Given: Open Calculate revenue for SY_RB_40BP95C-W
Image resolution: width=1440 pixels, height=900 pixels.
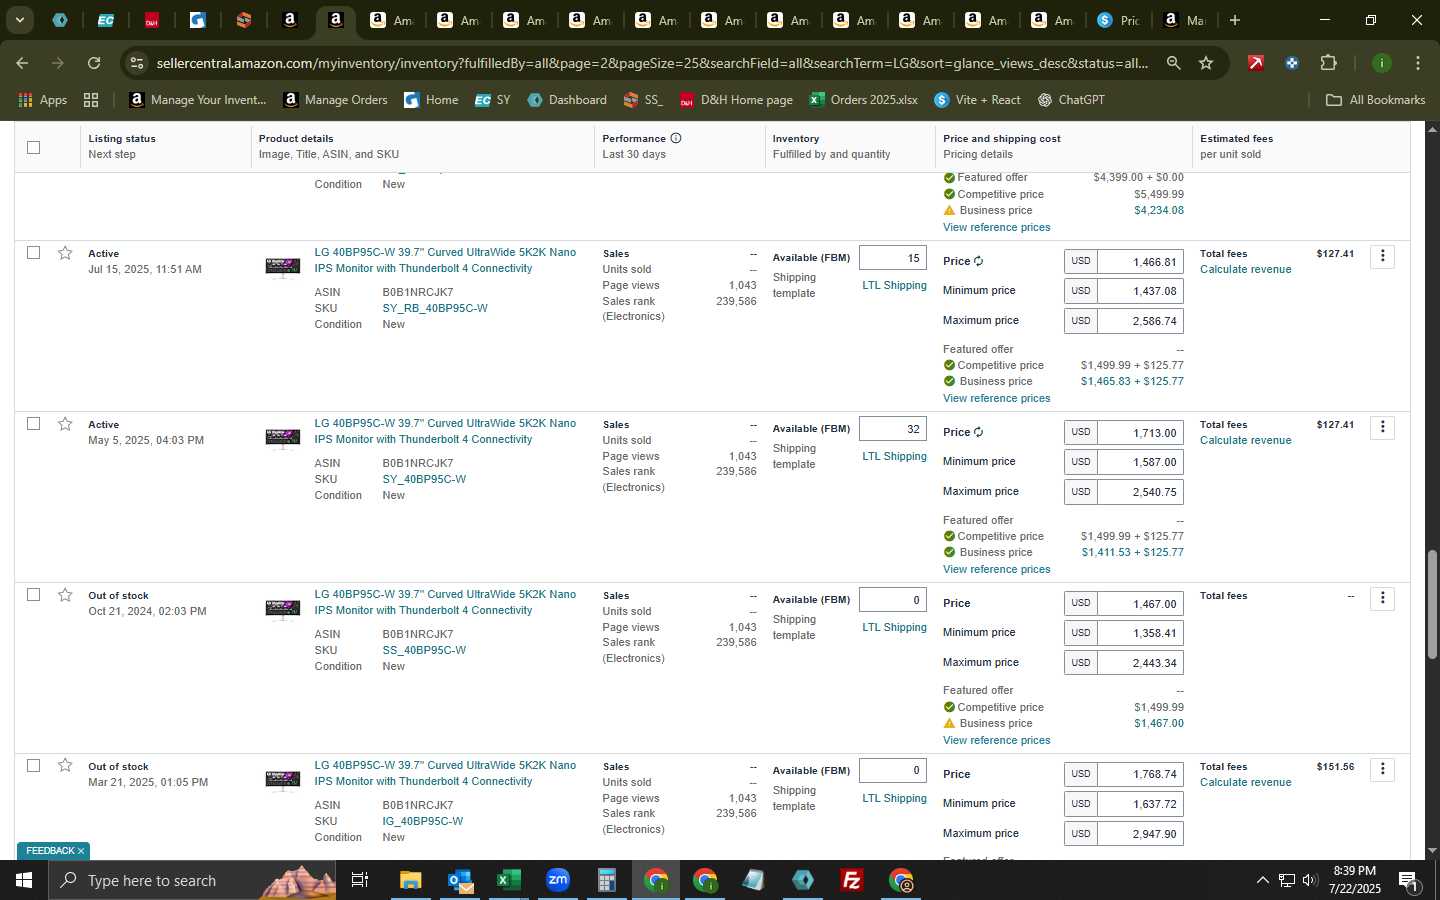Looking at the screenshot, I should pos(1245,269).
